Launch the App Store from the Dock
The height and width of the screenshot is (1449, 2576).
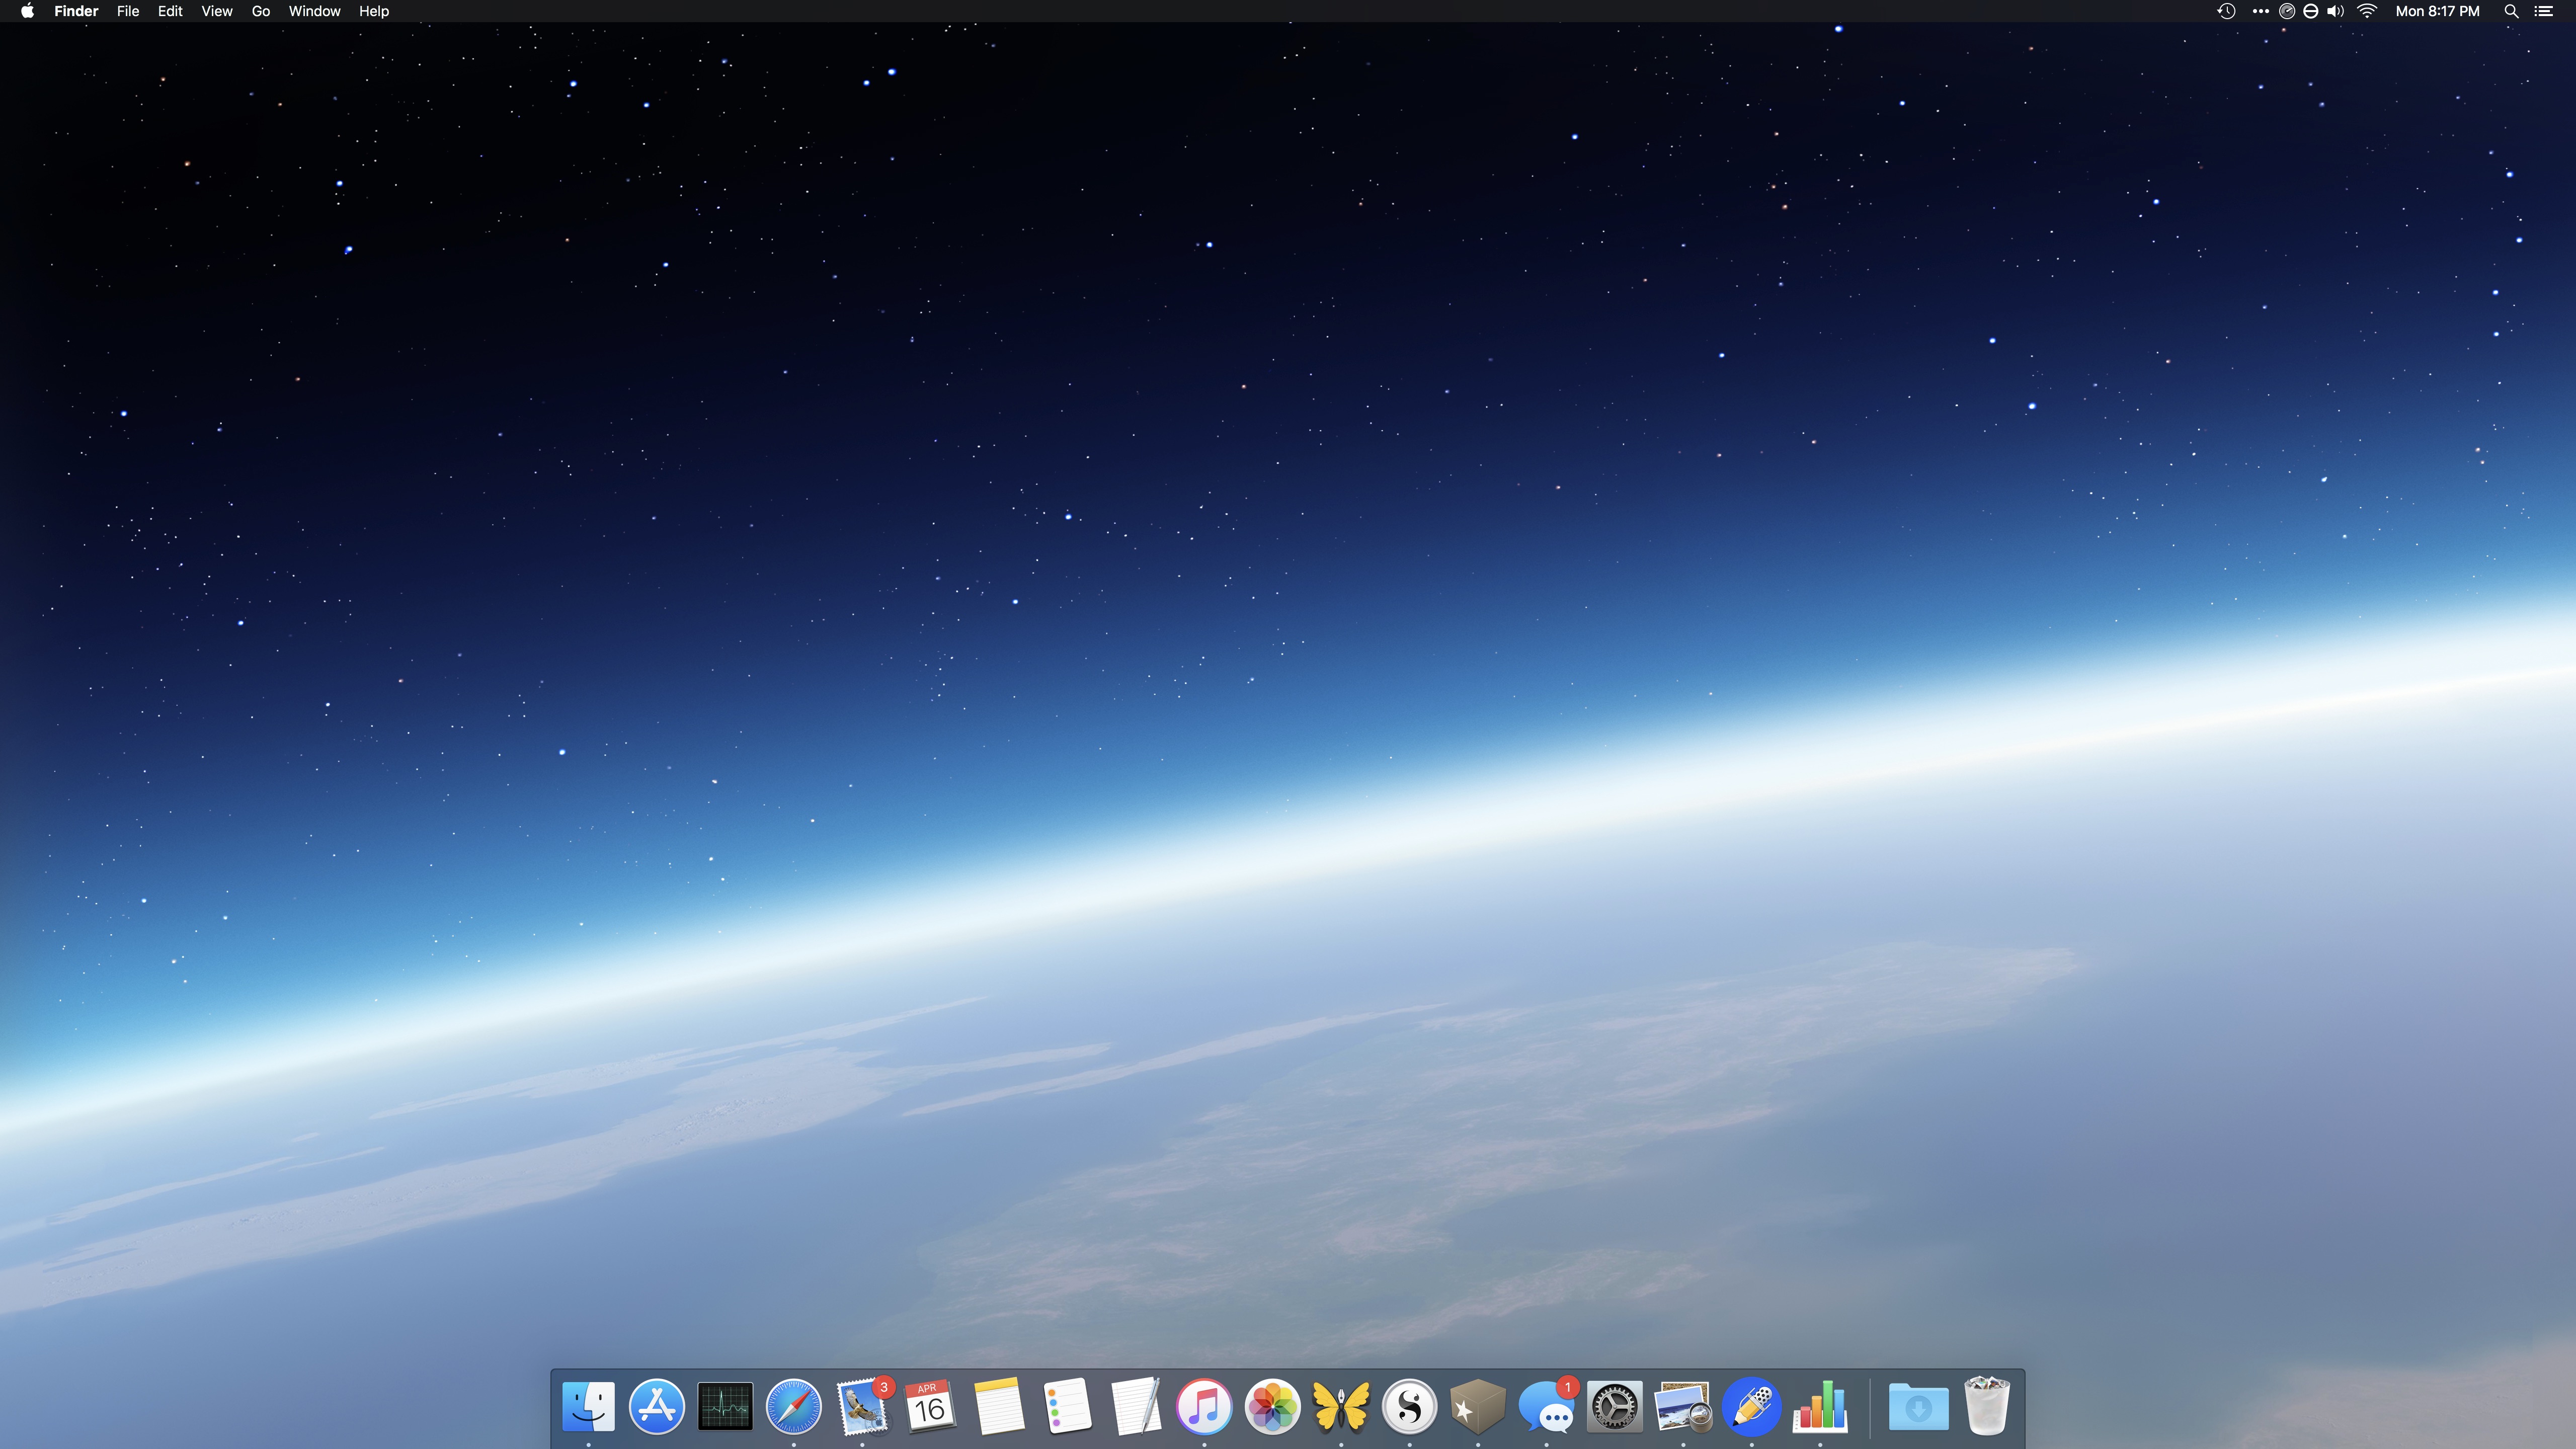tap(656, 1406)
